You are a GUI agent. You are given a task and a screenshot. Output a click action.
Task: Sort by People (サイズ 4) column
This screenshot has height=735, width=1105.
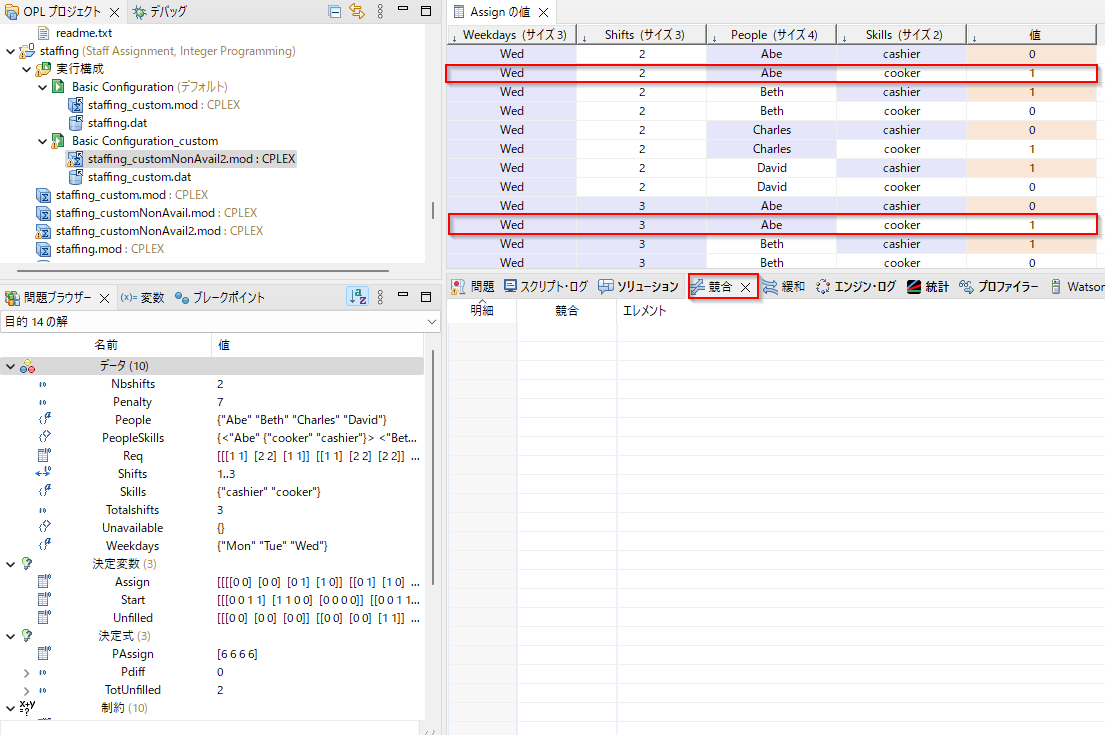(772, 35)
